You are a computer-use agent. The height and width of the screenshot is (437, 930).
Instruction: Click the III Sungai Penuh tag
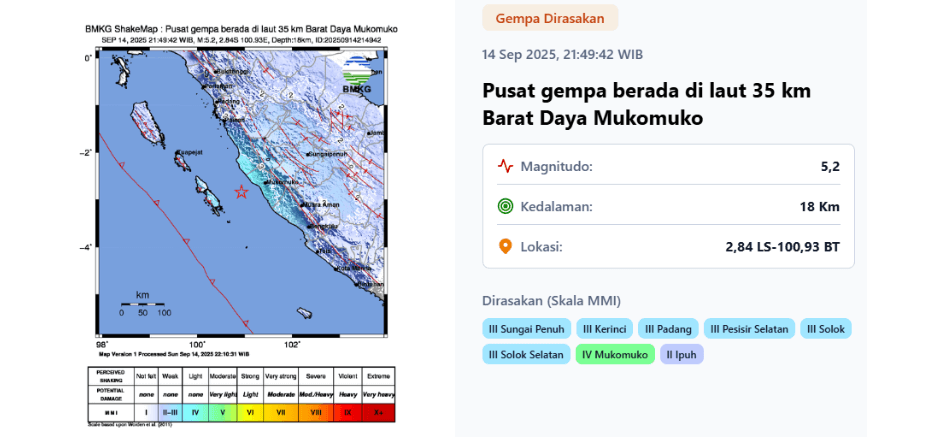click(x=526, y=328)
